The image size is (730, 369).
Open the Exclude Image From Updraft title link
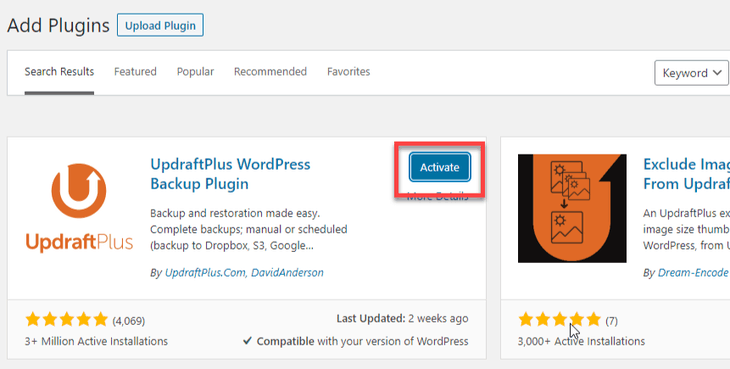tap(686, 174)
